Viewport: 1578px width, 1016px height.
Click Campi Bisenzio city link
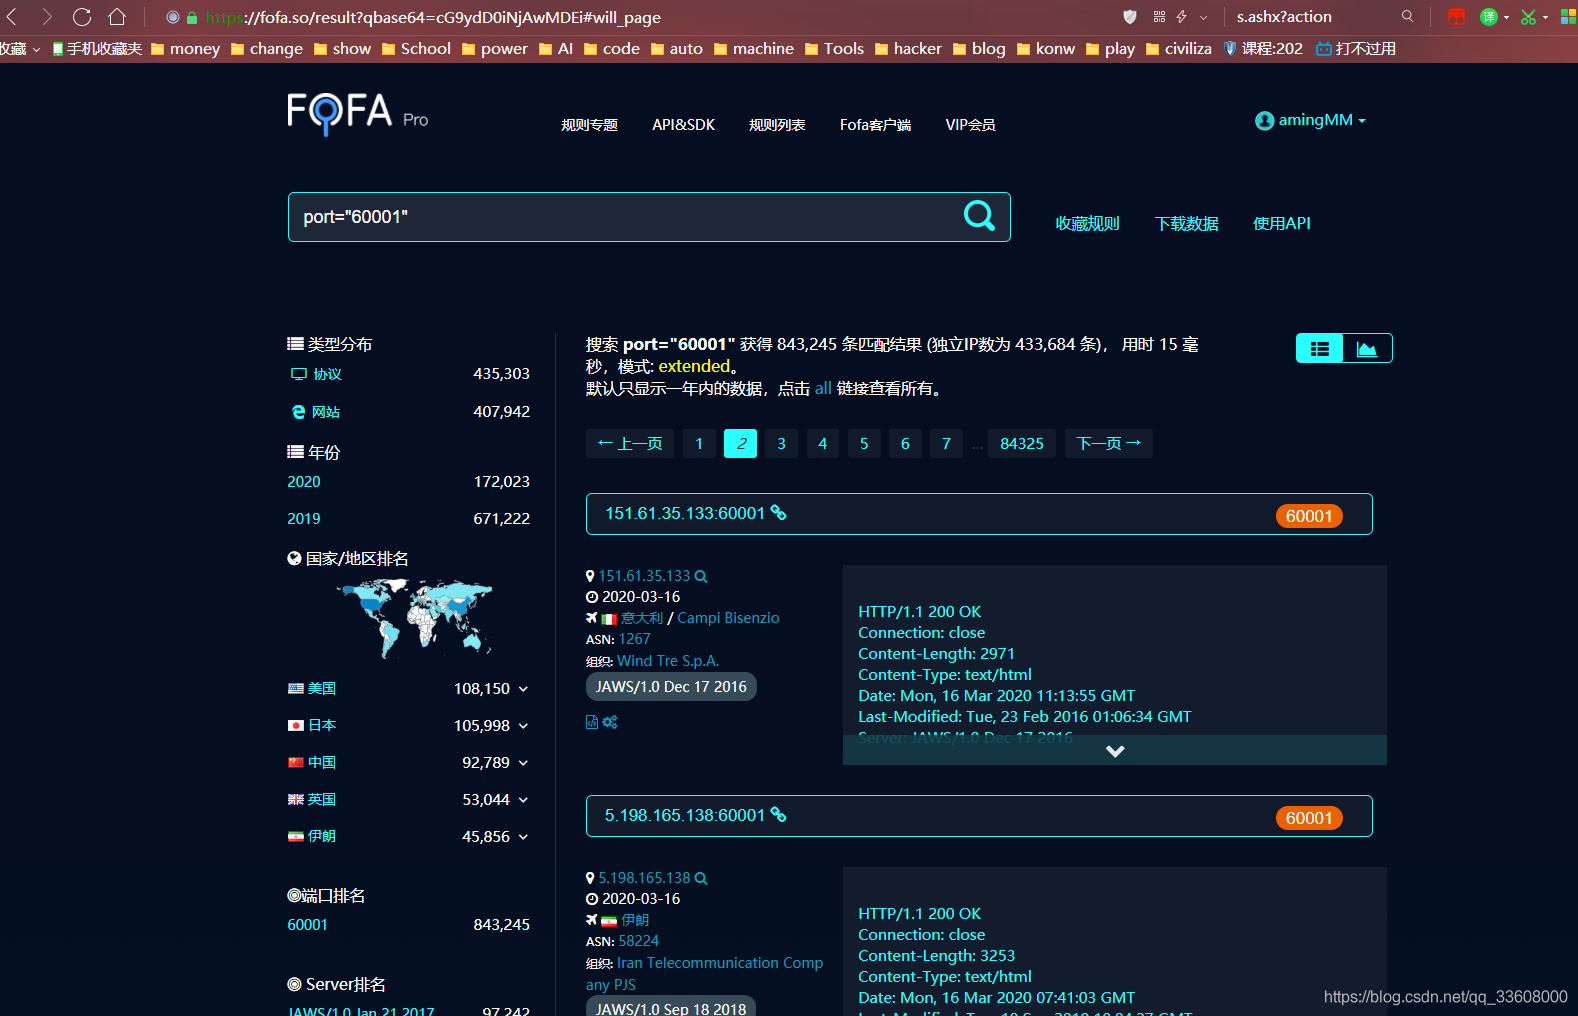click(728, 618)
